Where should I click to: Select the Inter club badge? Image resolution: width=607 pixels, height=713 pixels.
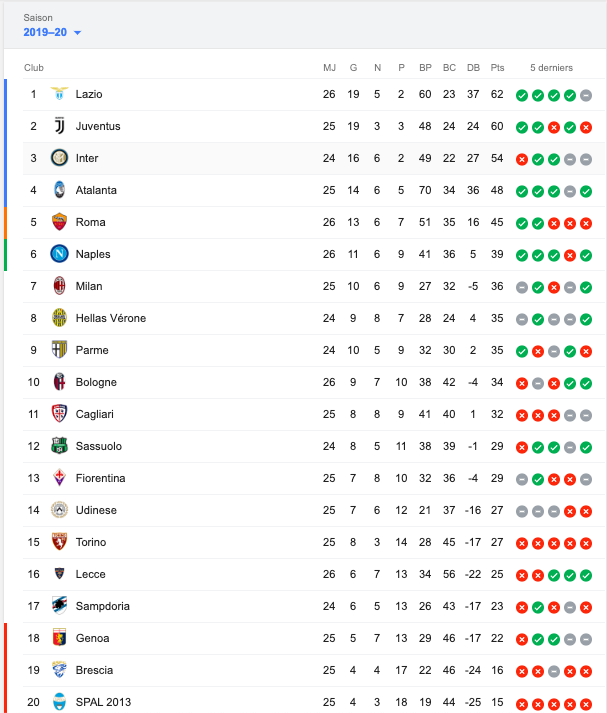click(59, 158)
